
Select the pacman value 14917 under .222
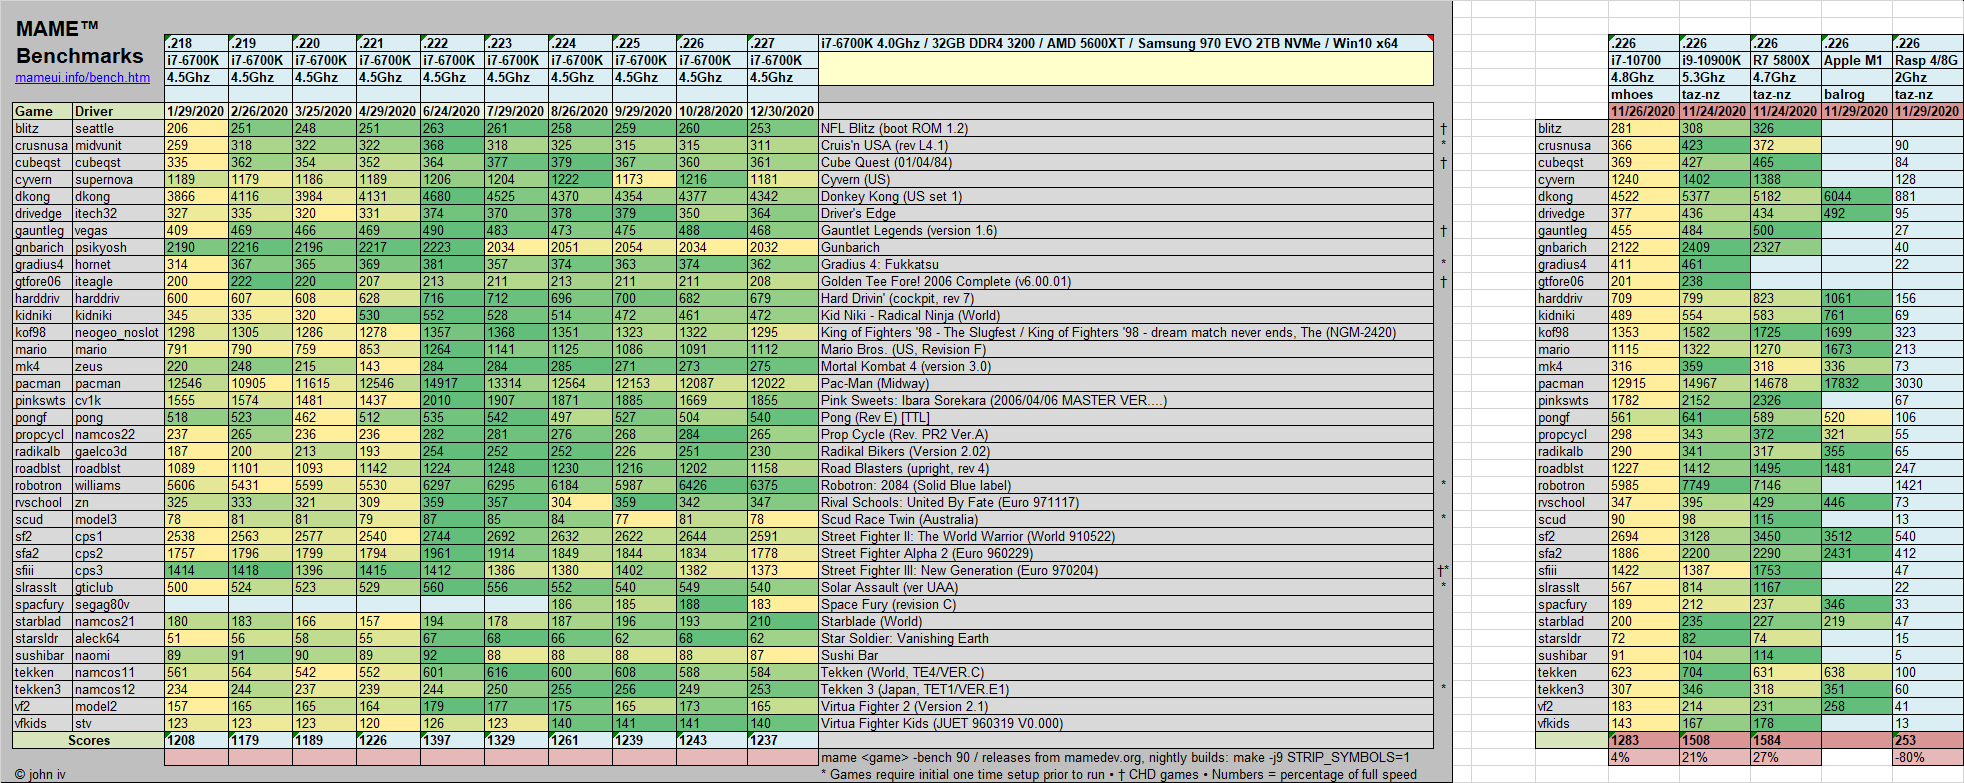(x=452, y=383)
